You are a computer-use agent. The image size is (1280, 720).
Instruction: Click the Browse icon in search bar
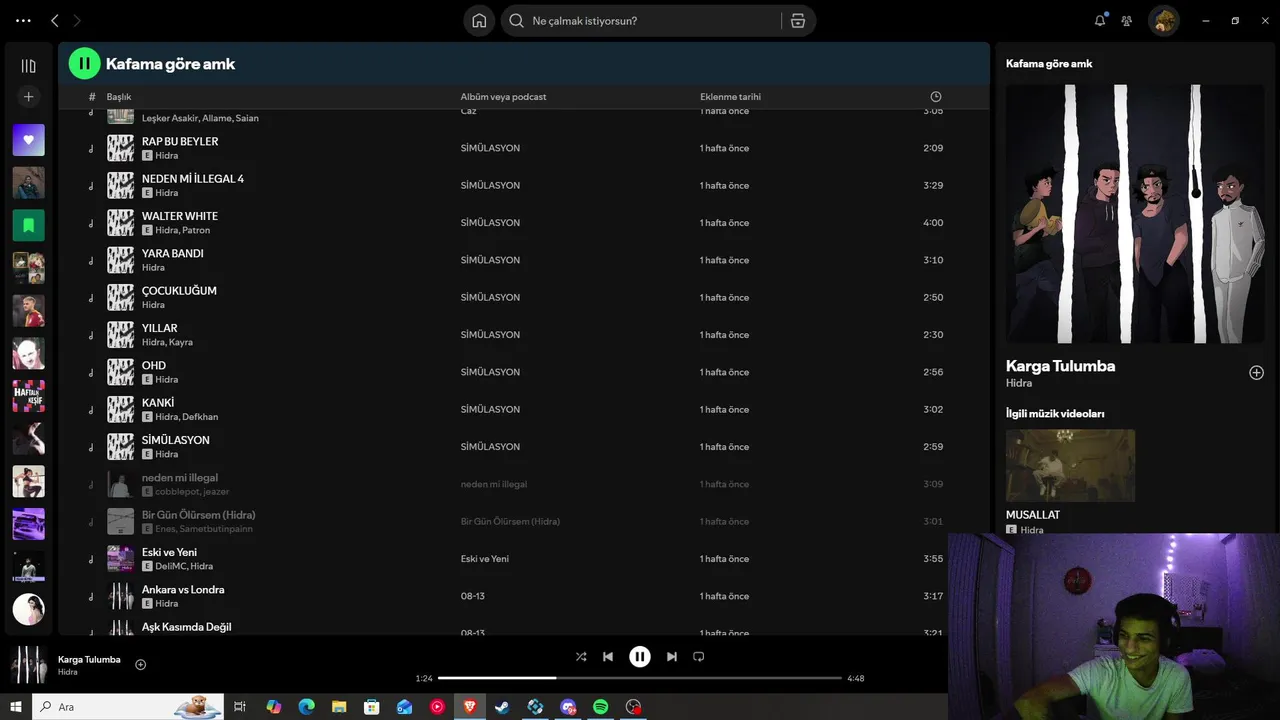tap(797, 21)
